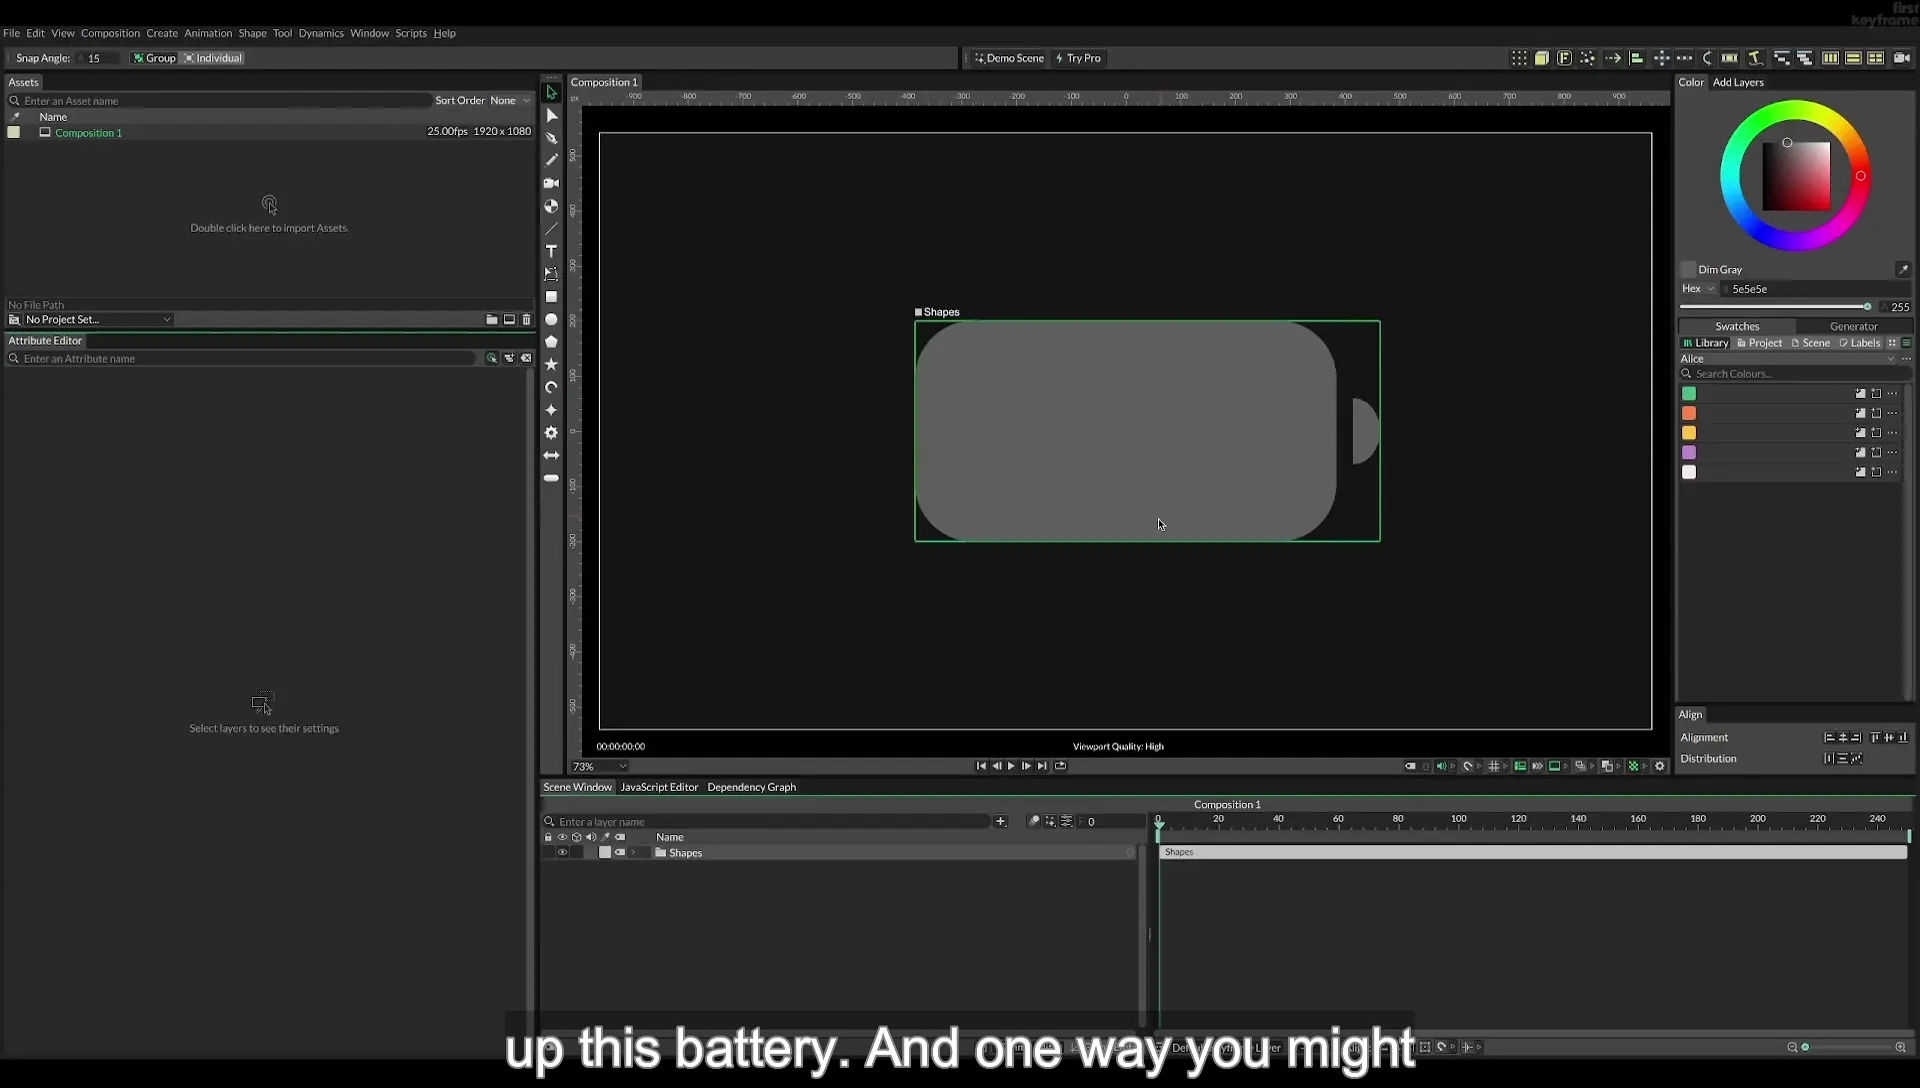Viewport: 1920px width, 1088px height.
Task: Choose the Rectangle shape tool
Action: click(x=551, y=297)
